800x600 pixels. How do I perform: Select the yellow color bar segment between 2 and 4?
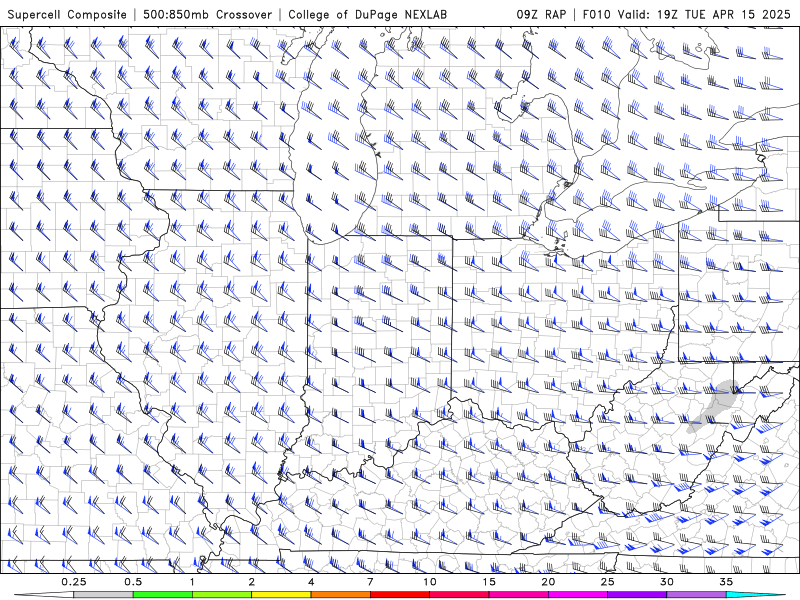tap(281, 595)
